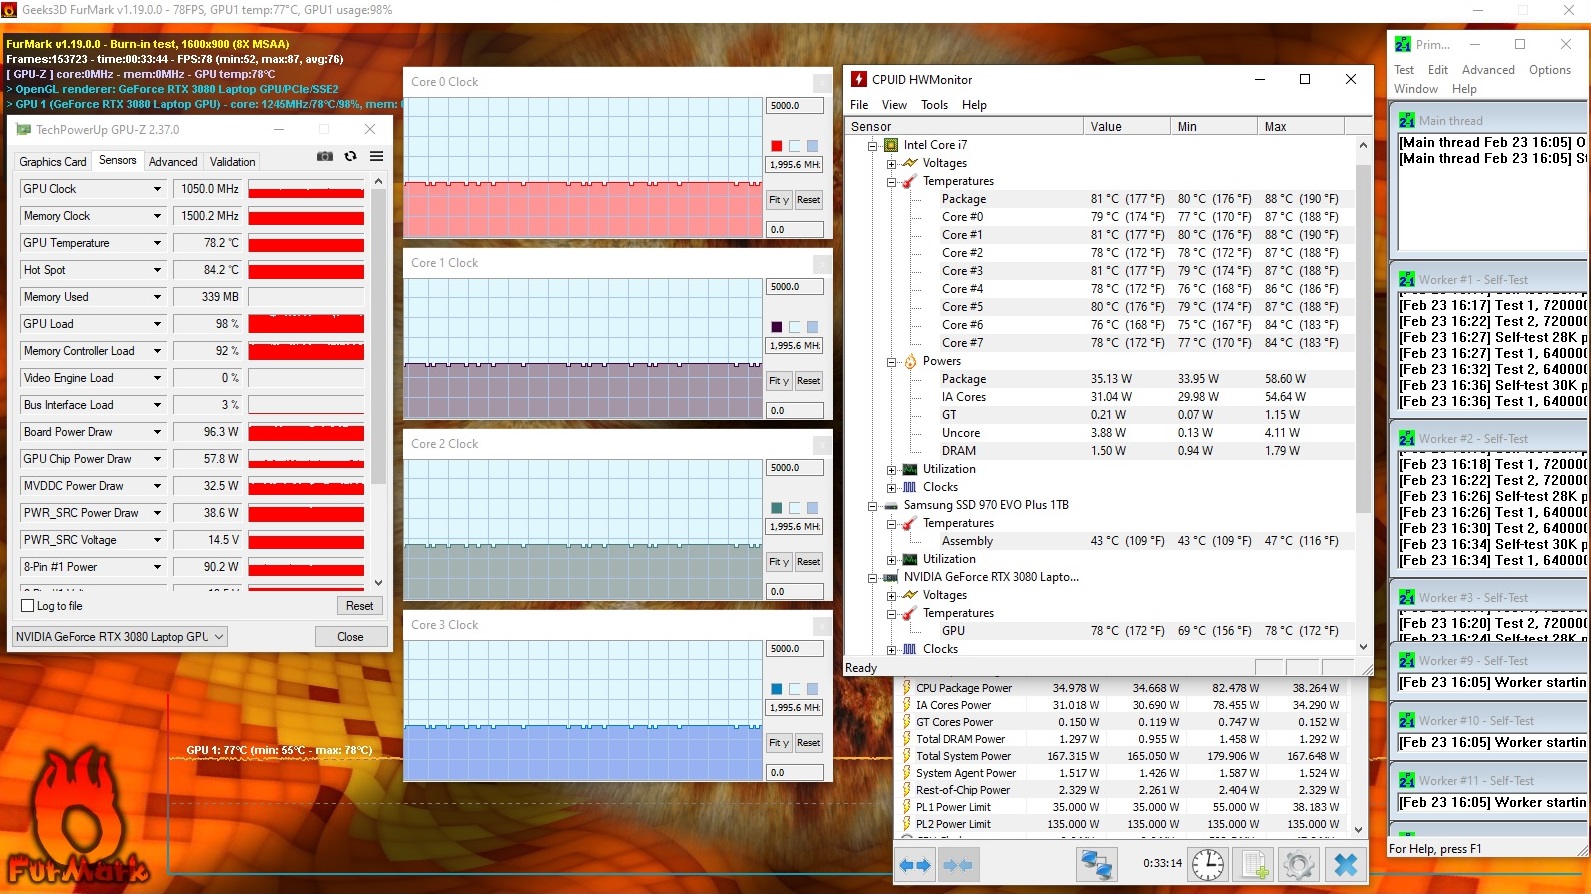
Task: Close the Core 1 Clock graph panel
Action: [x=822, y=264]
